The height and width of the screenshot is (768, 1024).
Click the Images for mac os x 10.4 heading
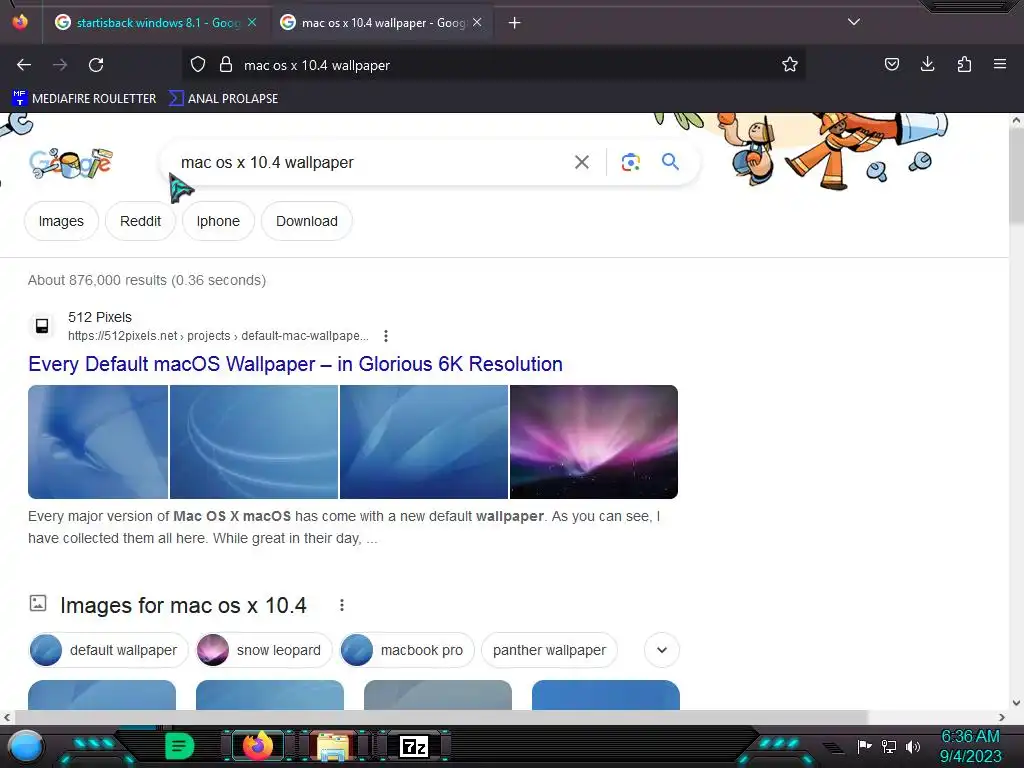click(x=183, y=605)
